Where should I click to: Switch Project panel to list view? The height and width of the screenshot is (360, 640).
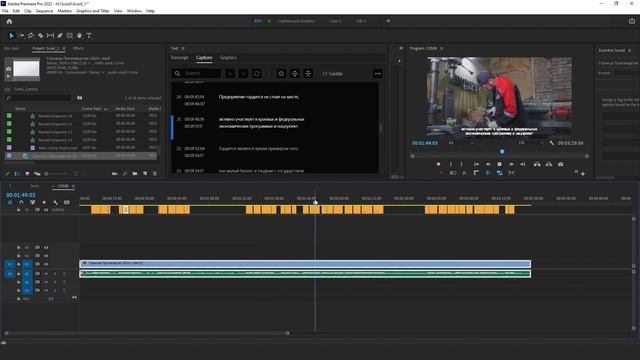[17, 173]
